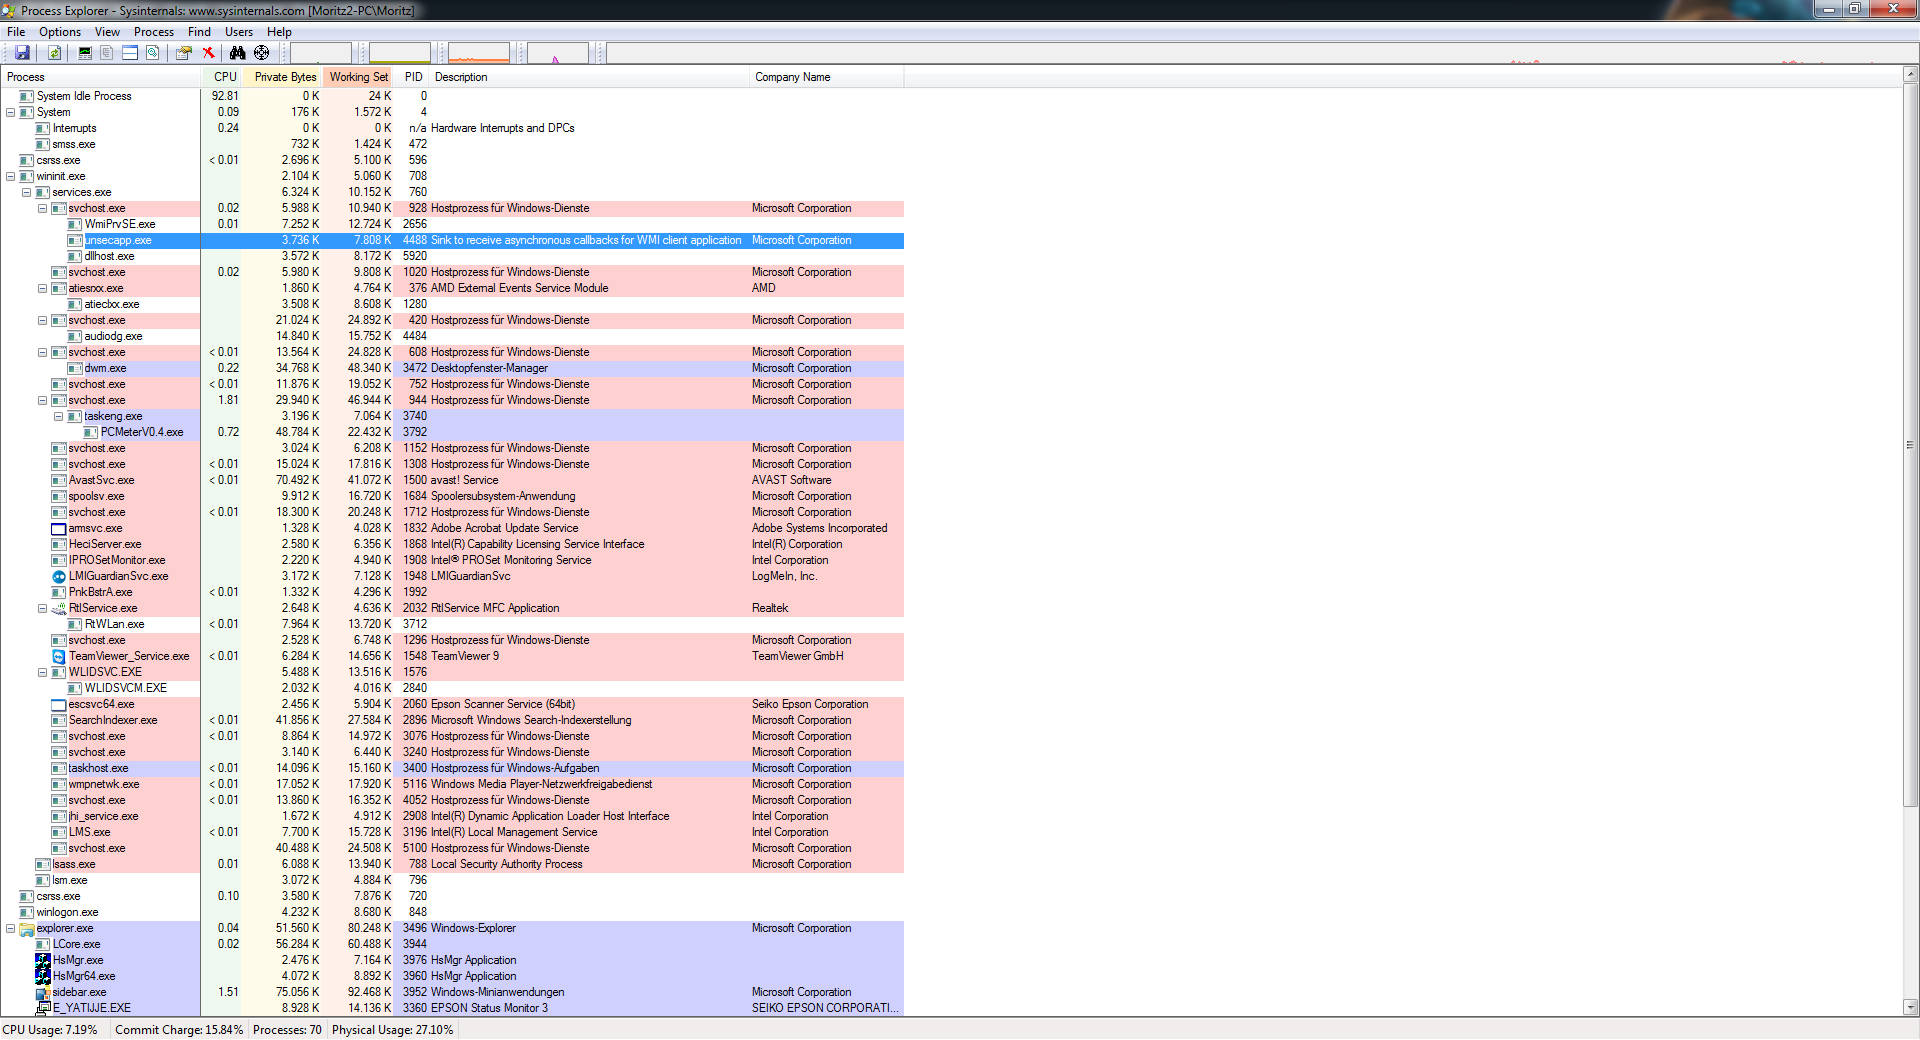Select the PCMeterV0.4.exe process row
The height and width of the screenshot is (1040, 1920).
(452, 432)
